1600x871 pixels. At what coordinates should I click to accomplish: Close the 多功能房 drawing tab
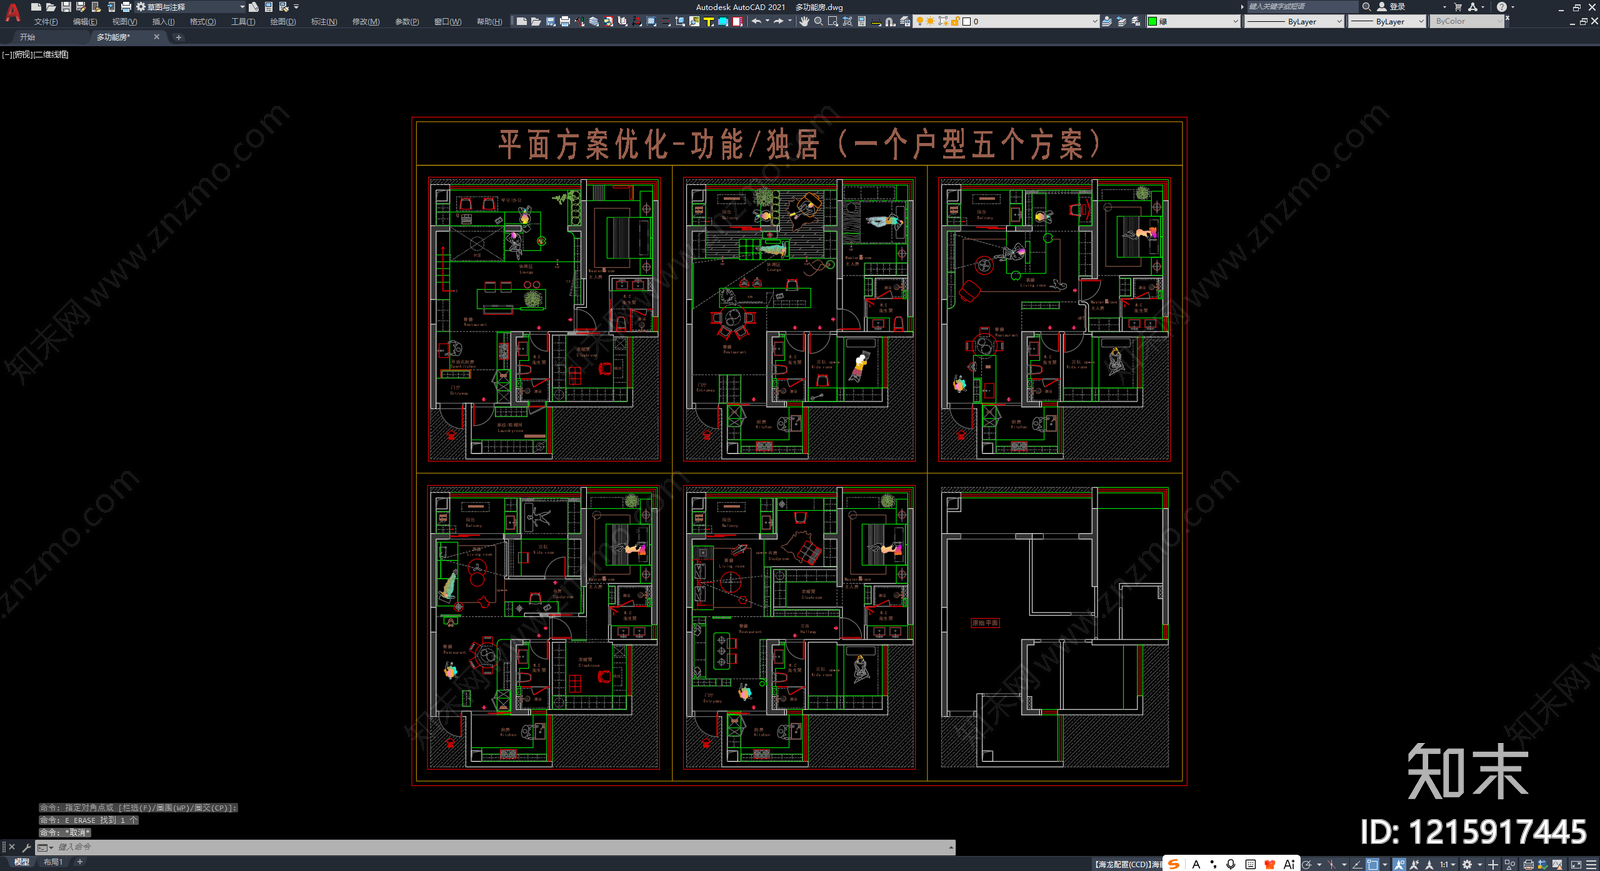pos(156,37)
